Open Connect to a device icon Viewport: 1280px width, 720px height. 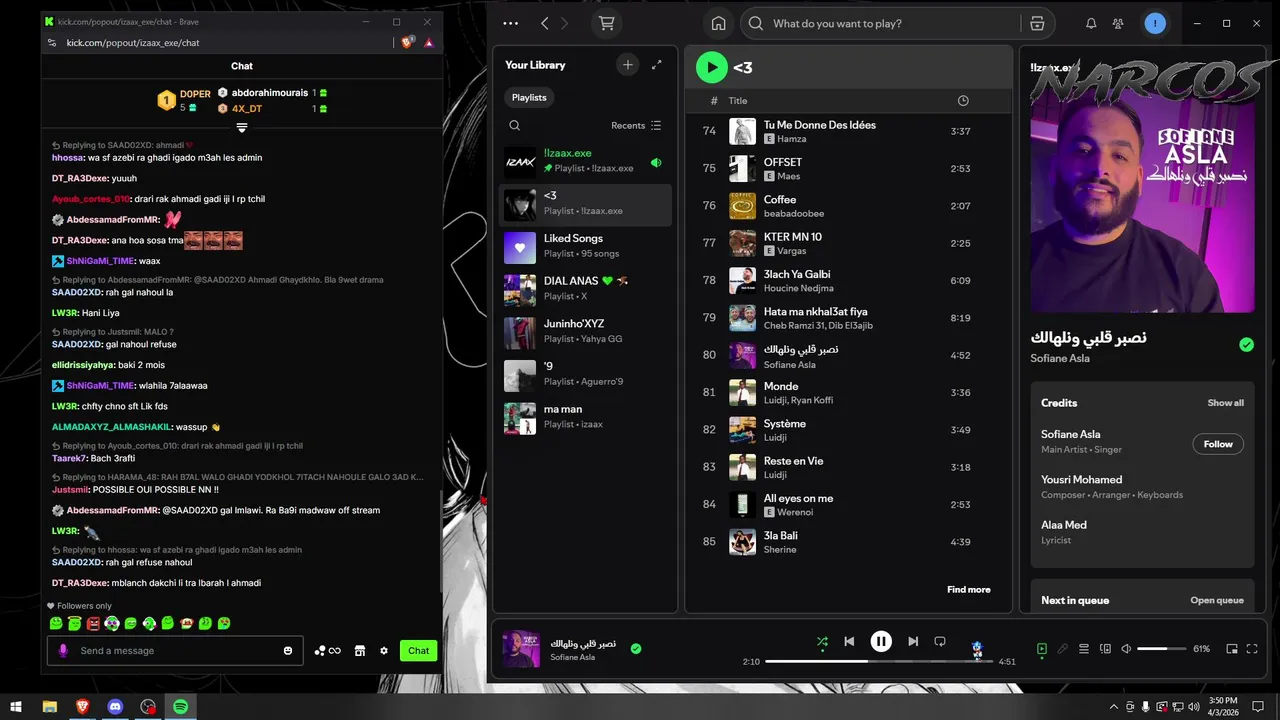[x=1105, y=649]
